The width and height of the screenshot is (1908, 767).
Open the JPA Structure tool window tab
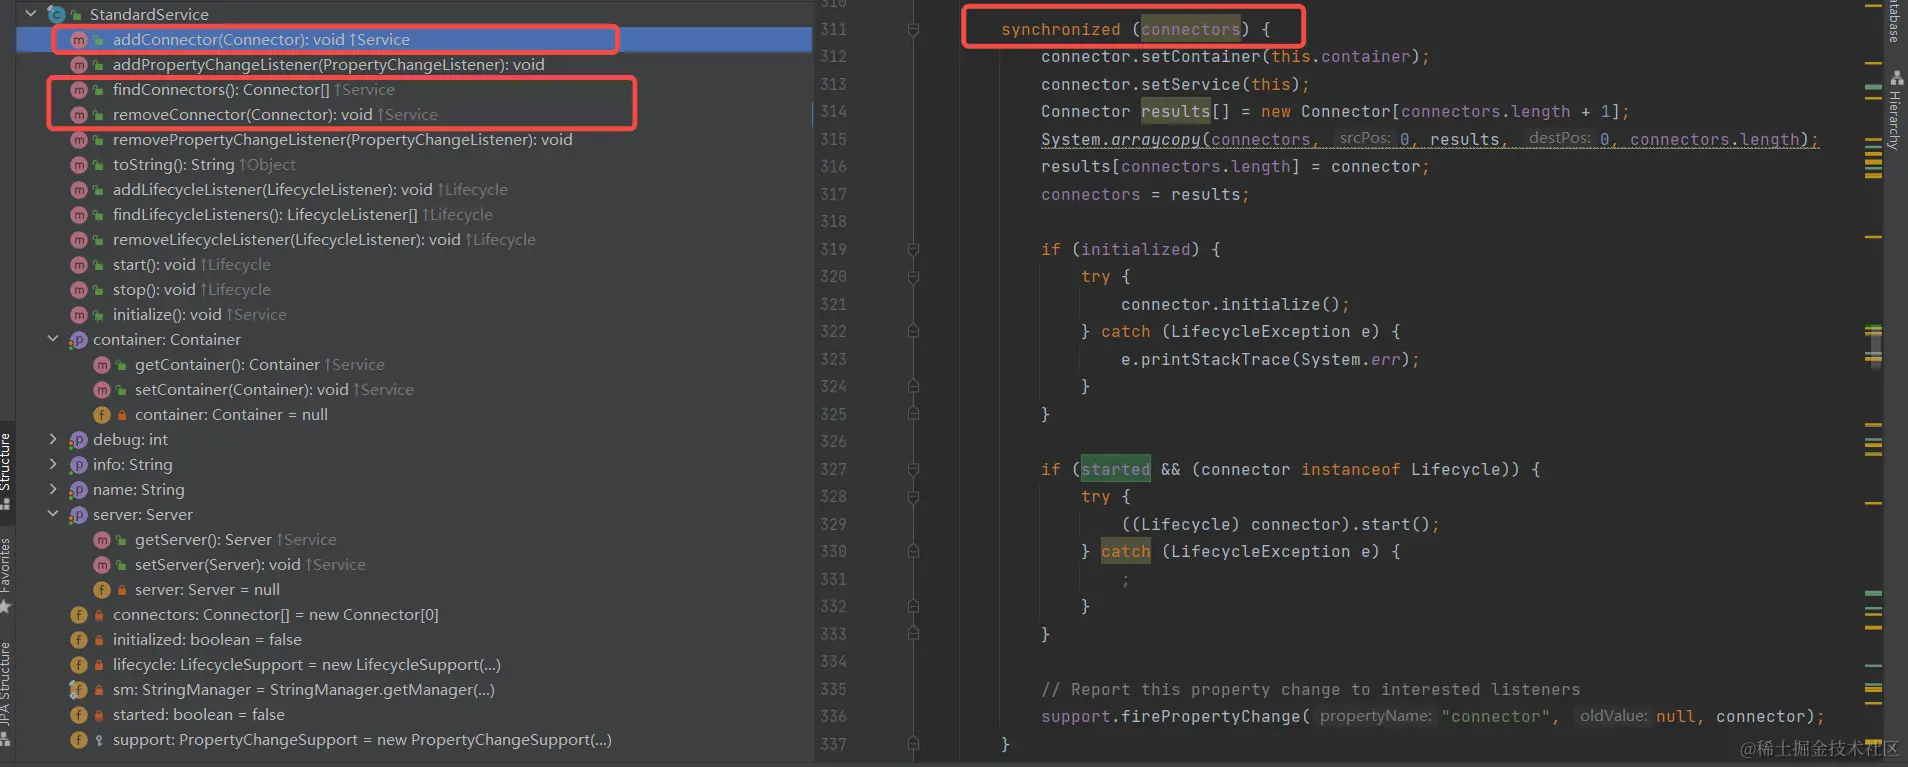pos(6,693)
